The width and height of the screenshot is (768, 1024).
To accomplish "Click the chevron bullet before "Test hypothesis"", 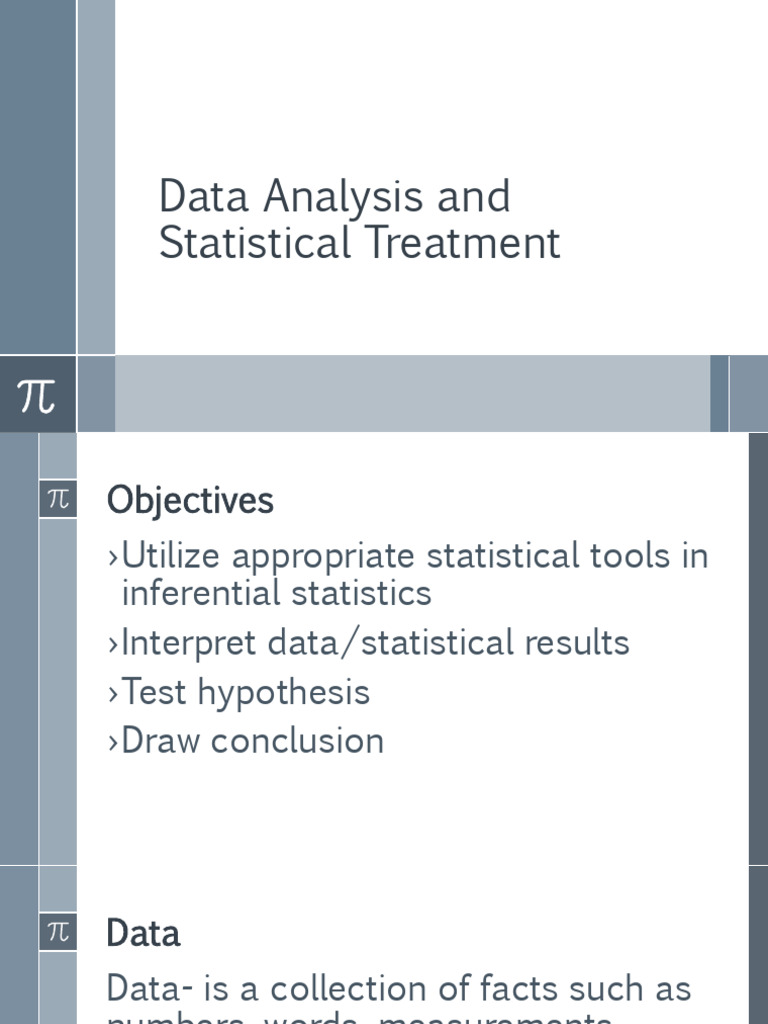I will (113, 693).
